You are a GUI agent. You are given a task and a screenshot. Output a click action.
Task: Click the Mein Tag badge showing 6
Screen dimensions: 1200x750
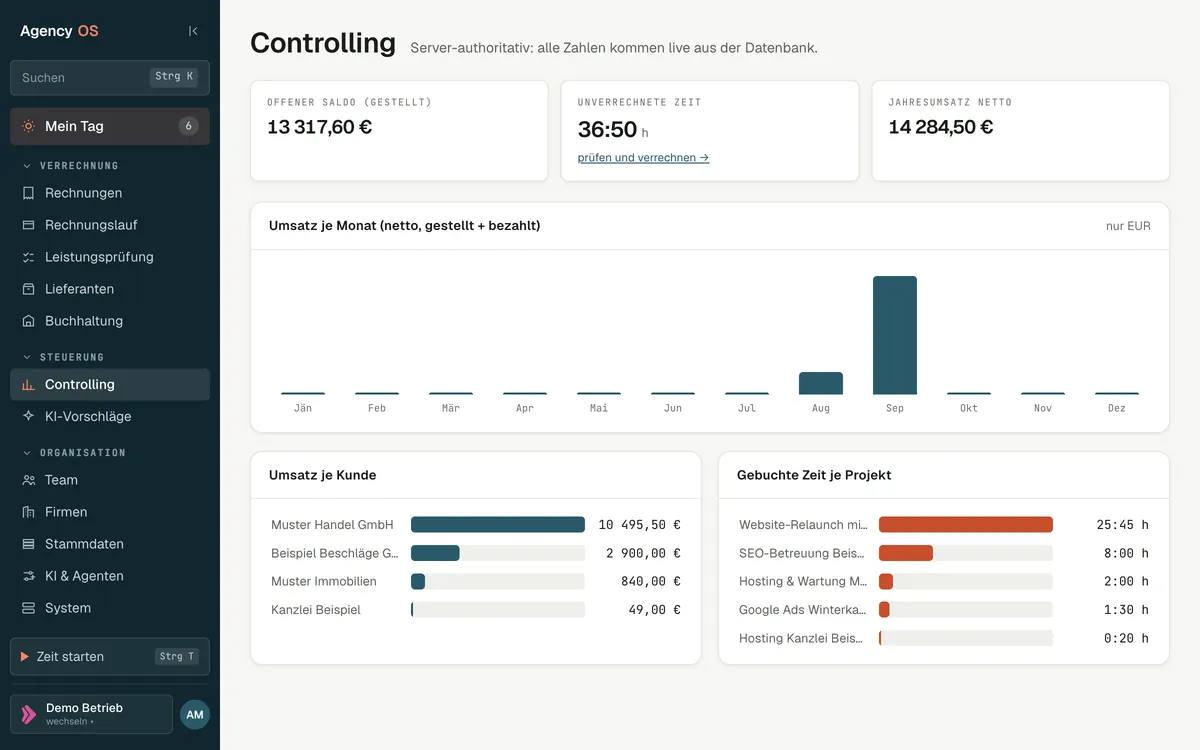click(x=188, y=126)
